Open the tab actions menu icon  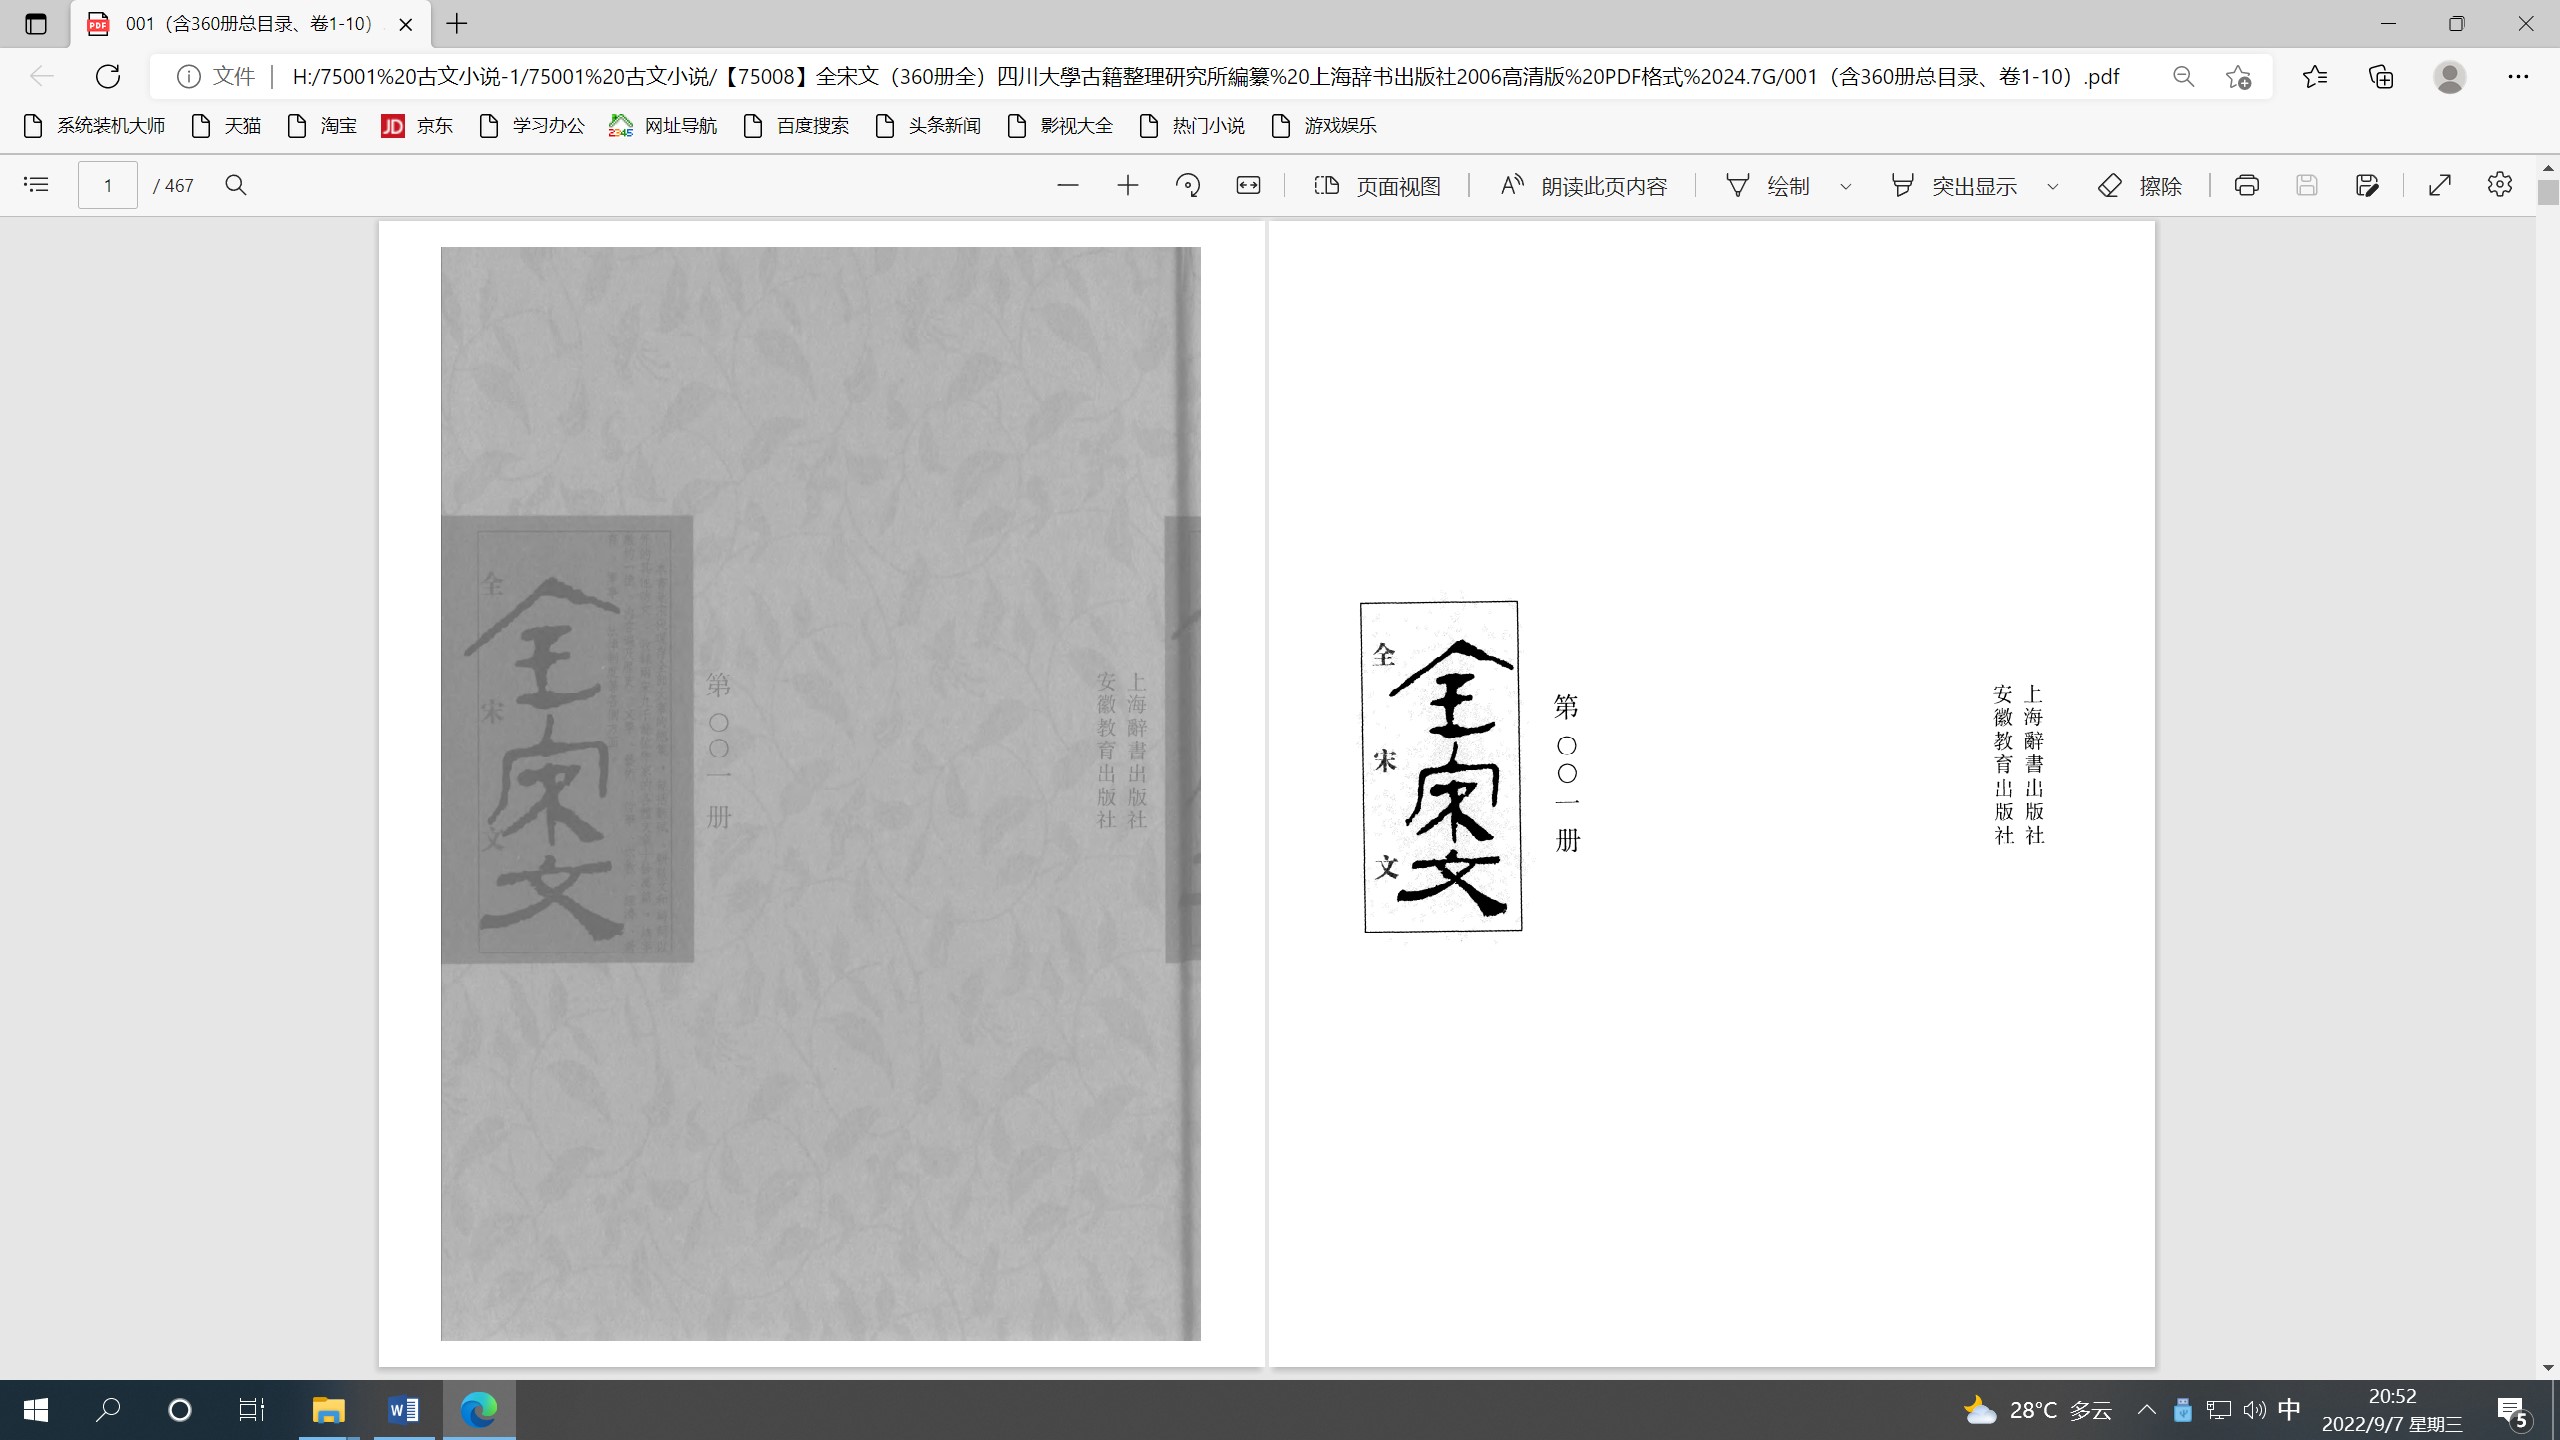[36, 24]
